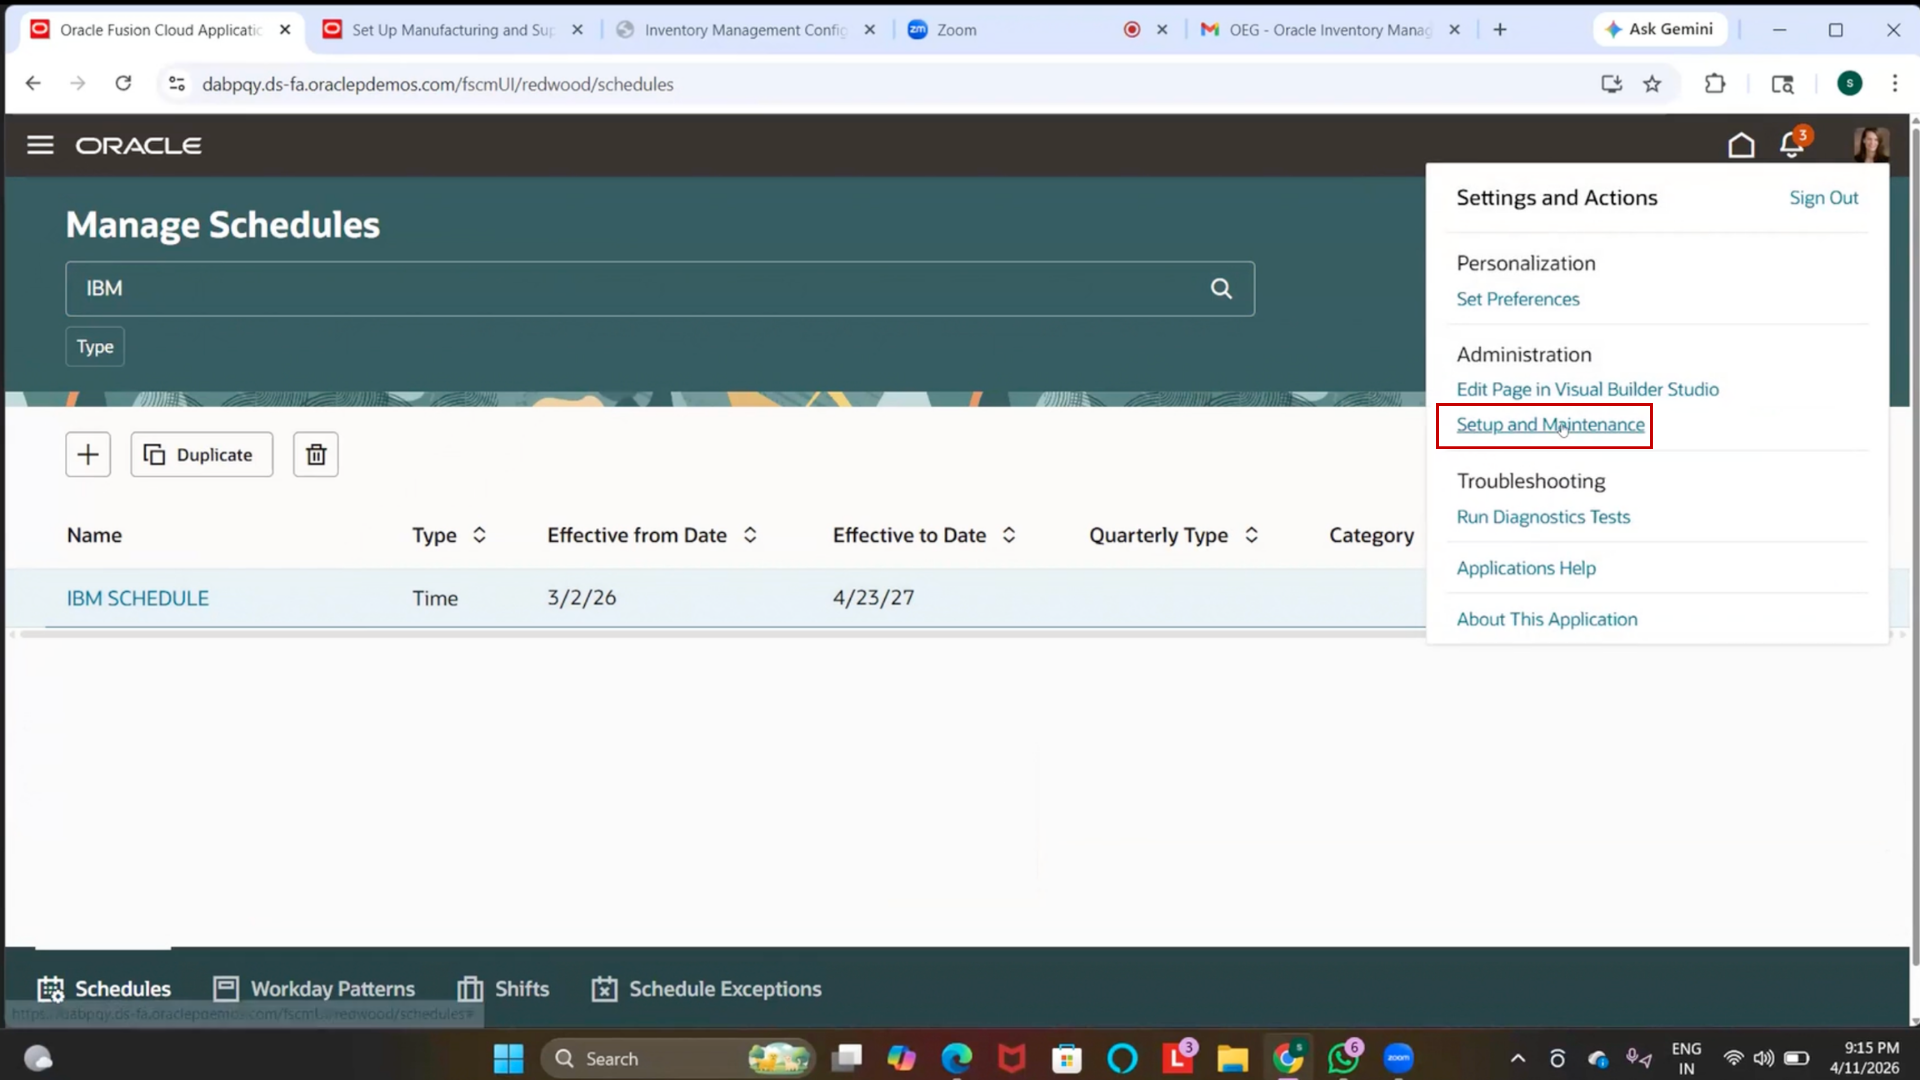The height and width of the screenshot is (1080, 1920).
Task: Open site information icon in address bar
Action: (177, 84)
